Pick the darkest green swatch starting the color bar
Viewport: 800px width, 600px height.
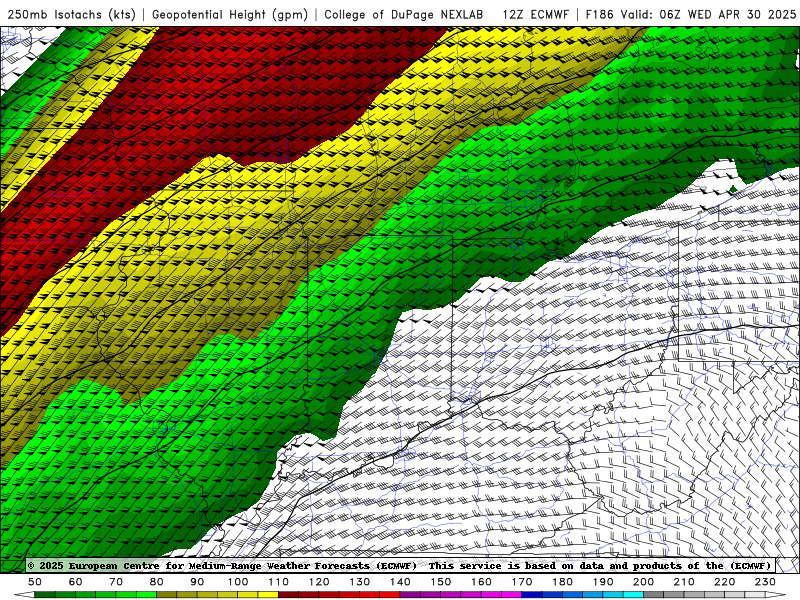point(44,595)
